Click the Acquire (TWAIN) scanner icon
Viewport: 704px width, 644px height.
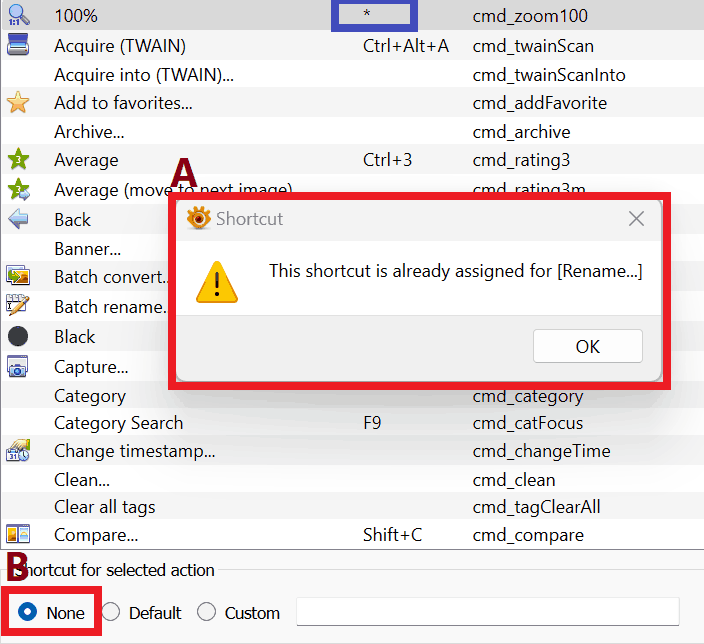tap(18, 44)
